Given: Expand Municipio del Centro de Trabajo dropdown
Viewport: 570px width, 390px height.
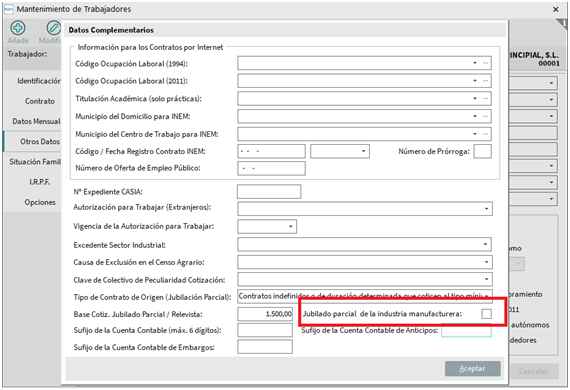Looking at the screenshot, I should pos(475,134).
